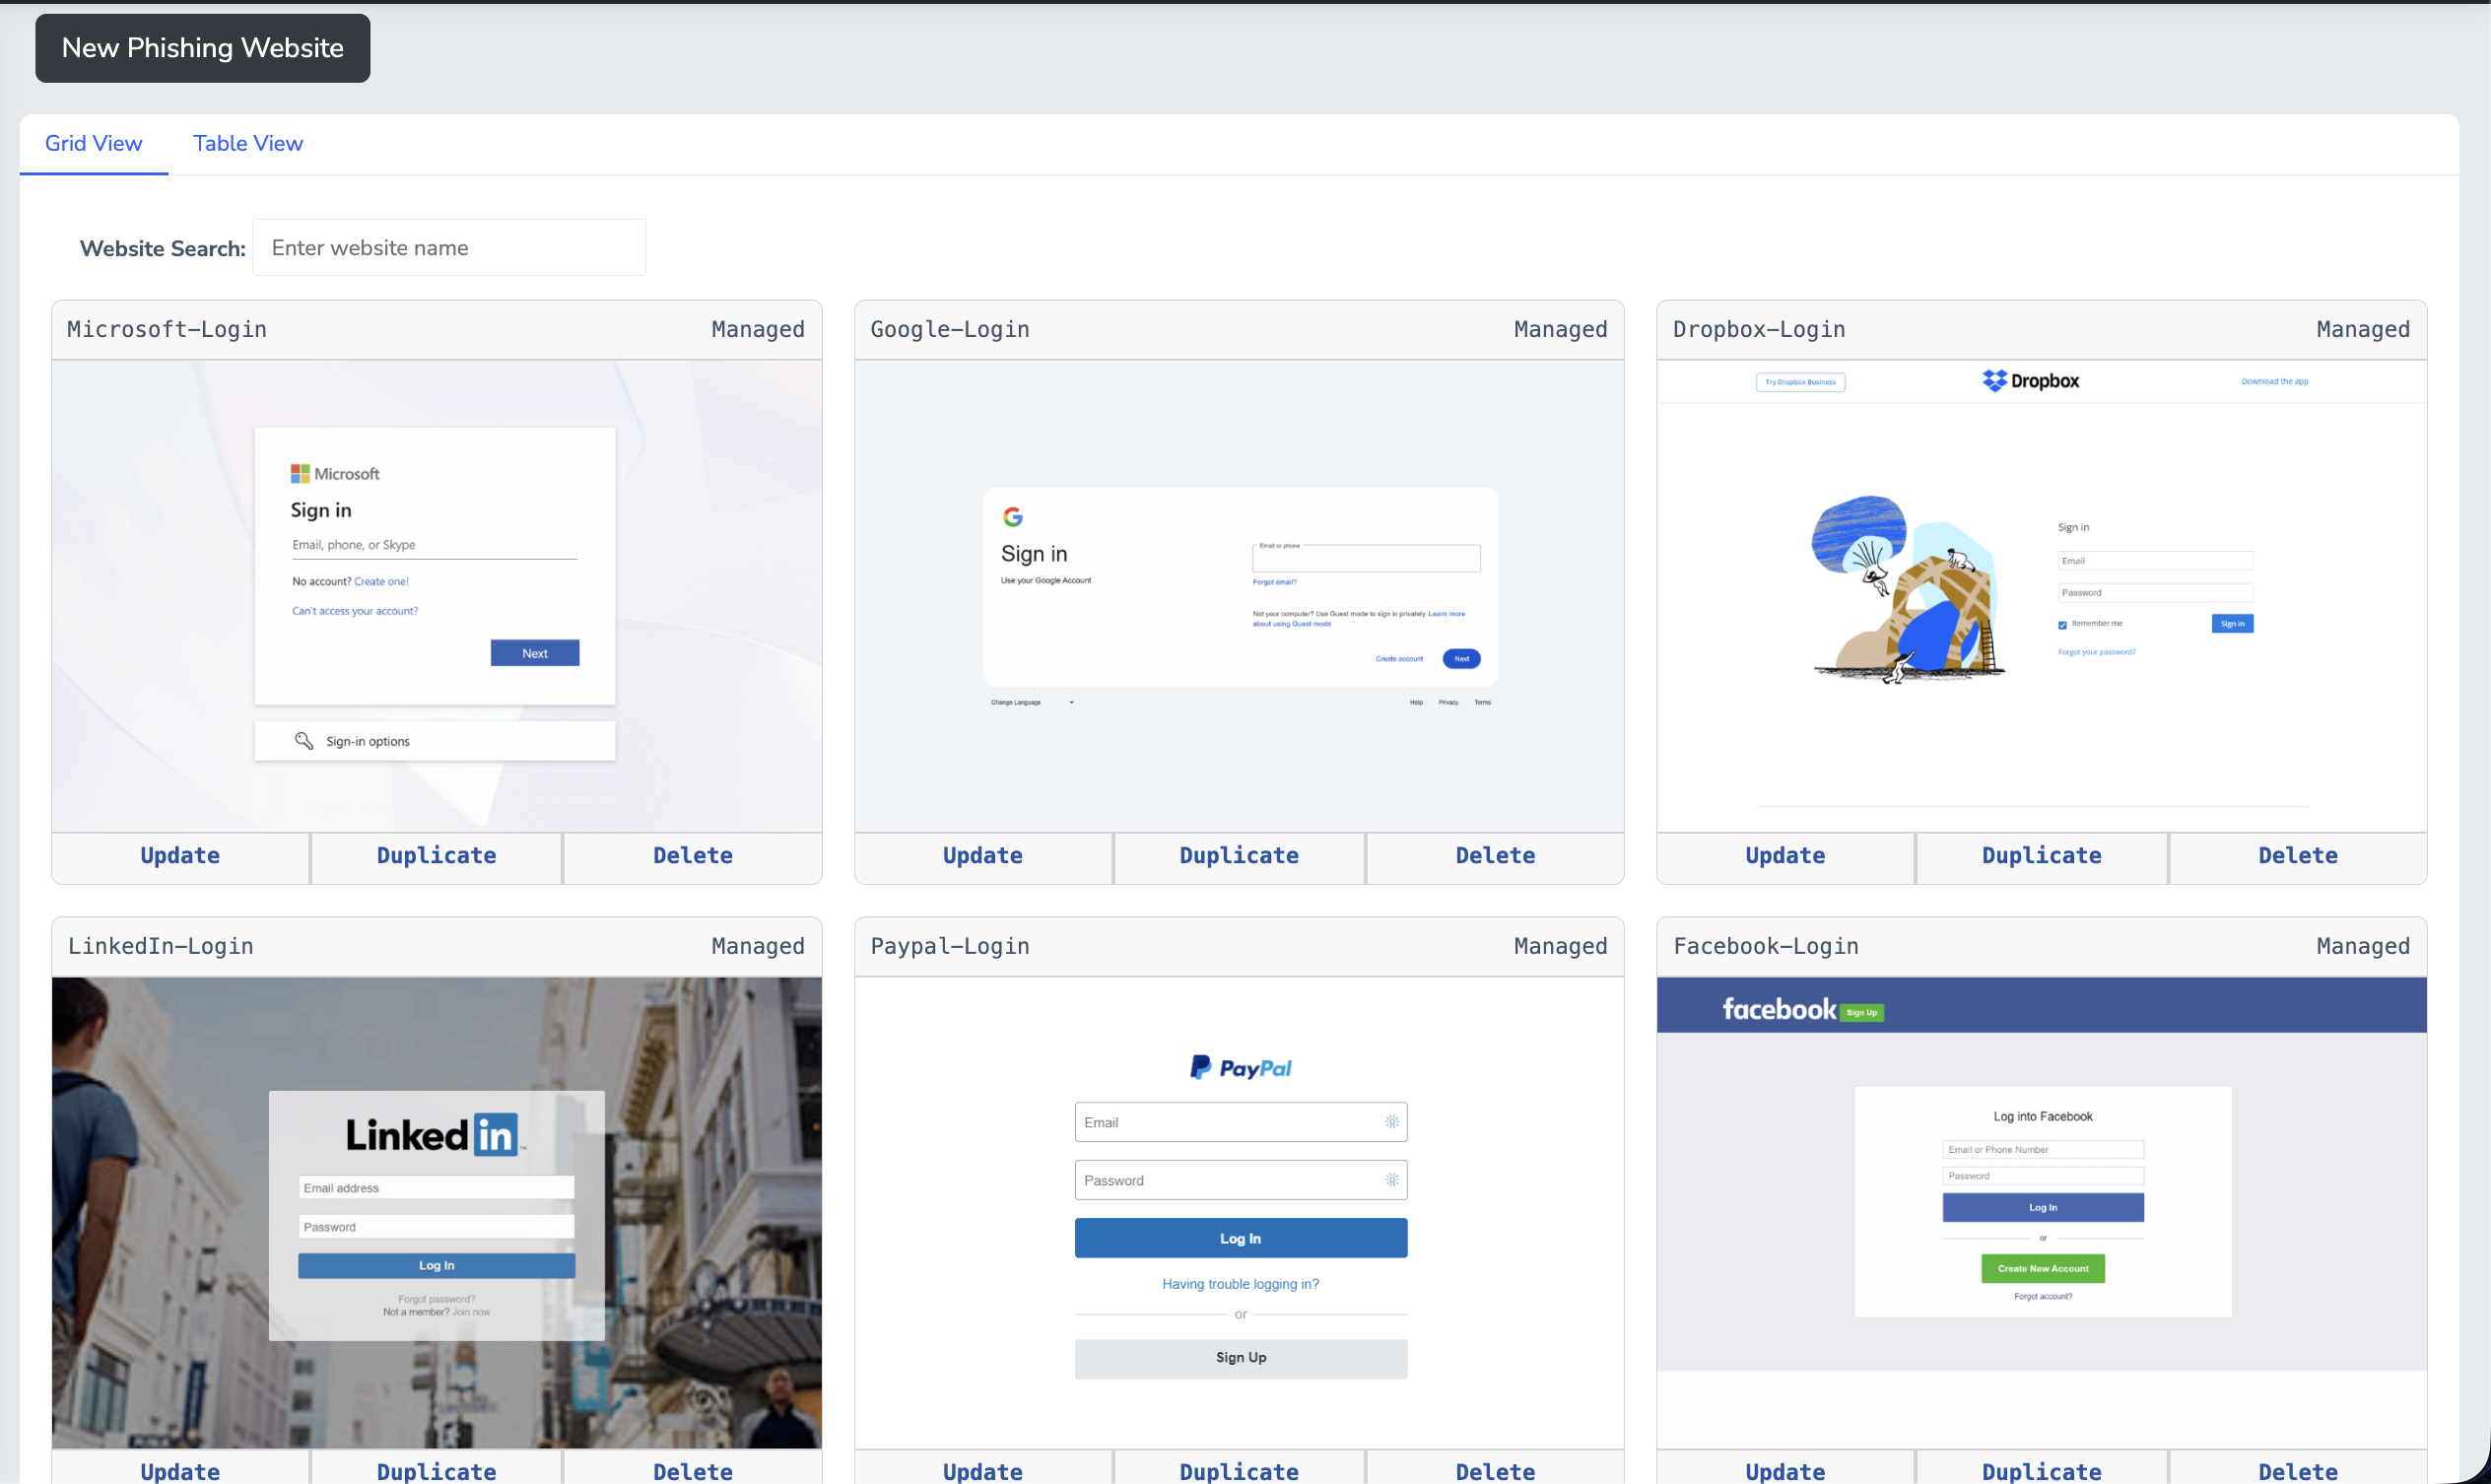This screenshot has width=2491, height=1484.
Task: Open the Microsoft-Login preview thumbnail
Action: point(437,596)
